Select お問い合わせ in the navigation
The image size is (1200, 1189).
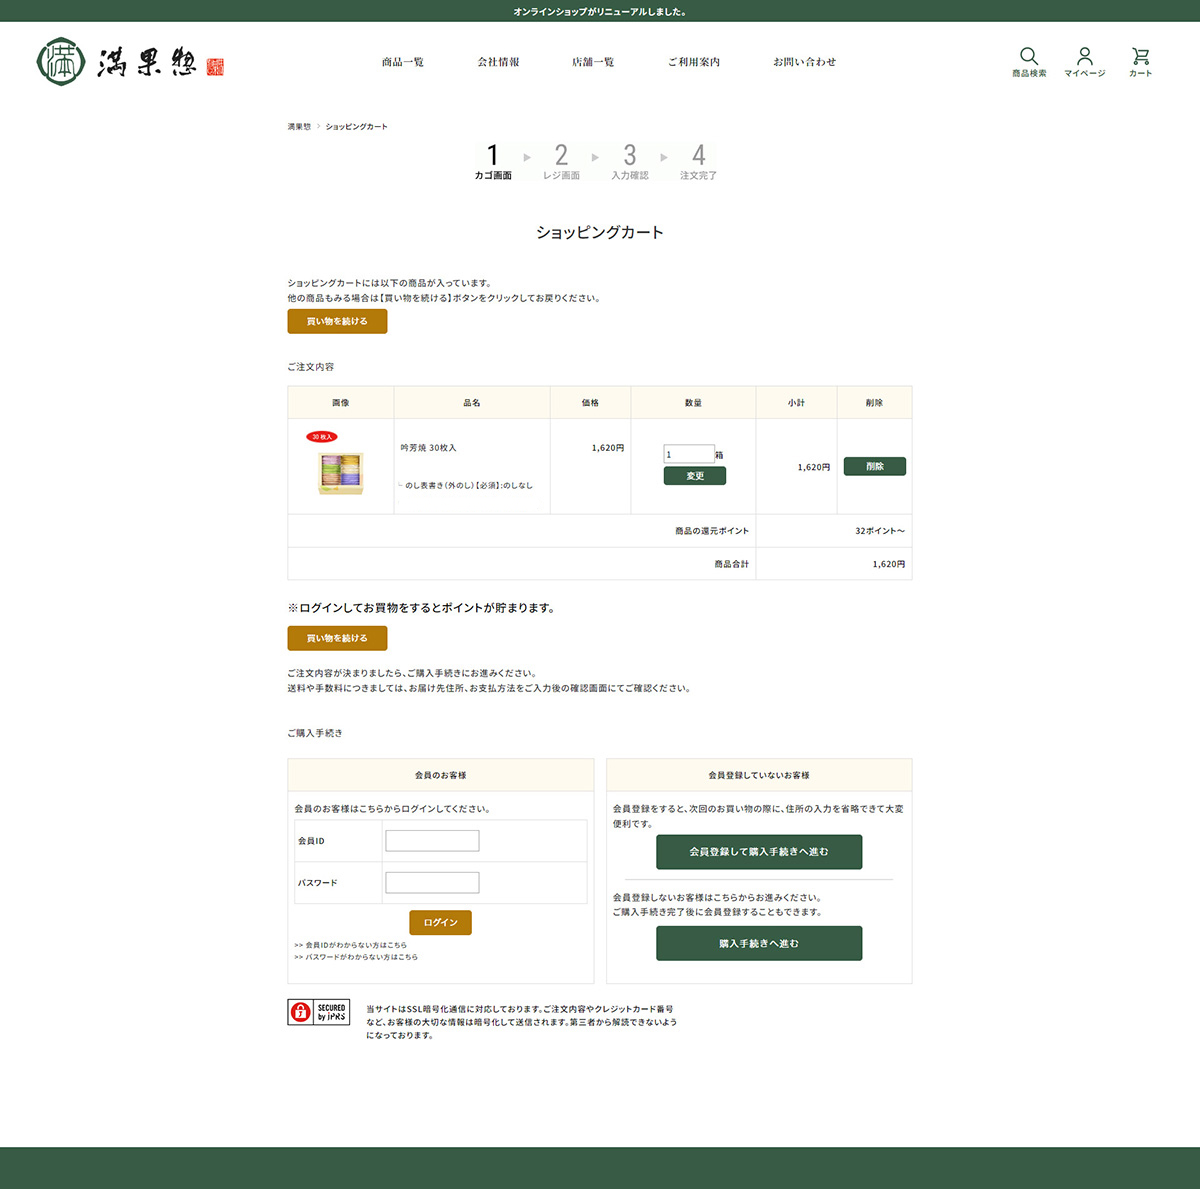coord(804,62)
